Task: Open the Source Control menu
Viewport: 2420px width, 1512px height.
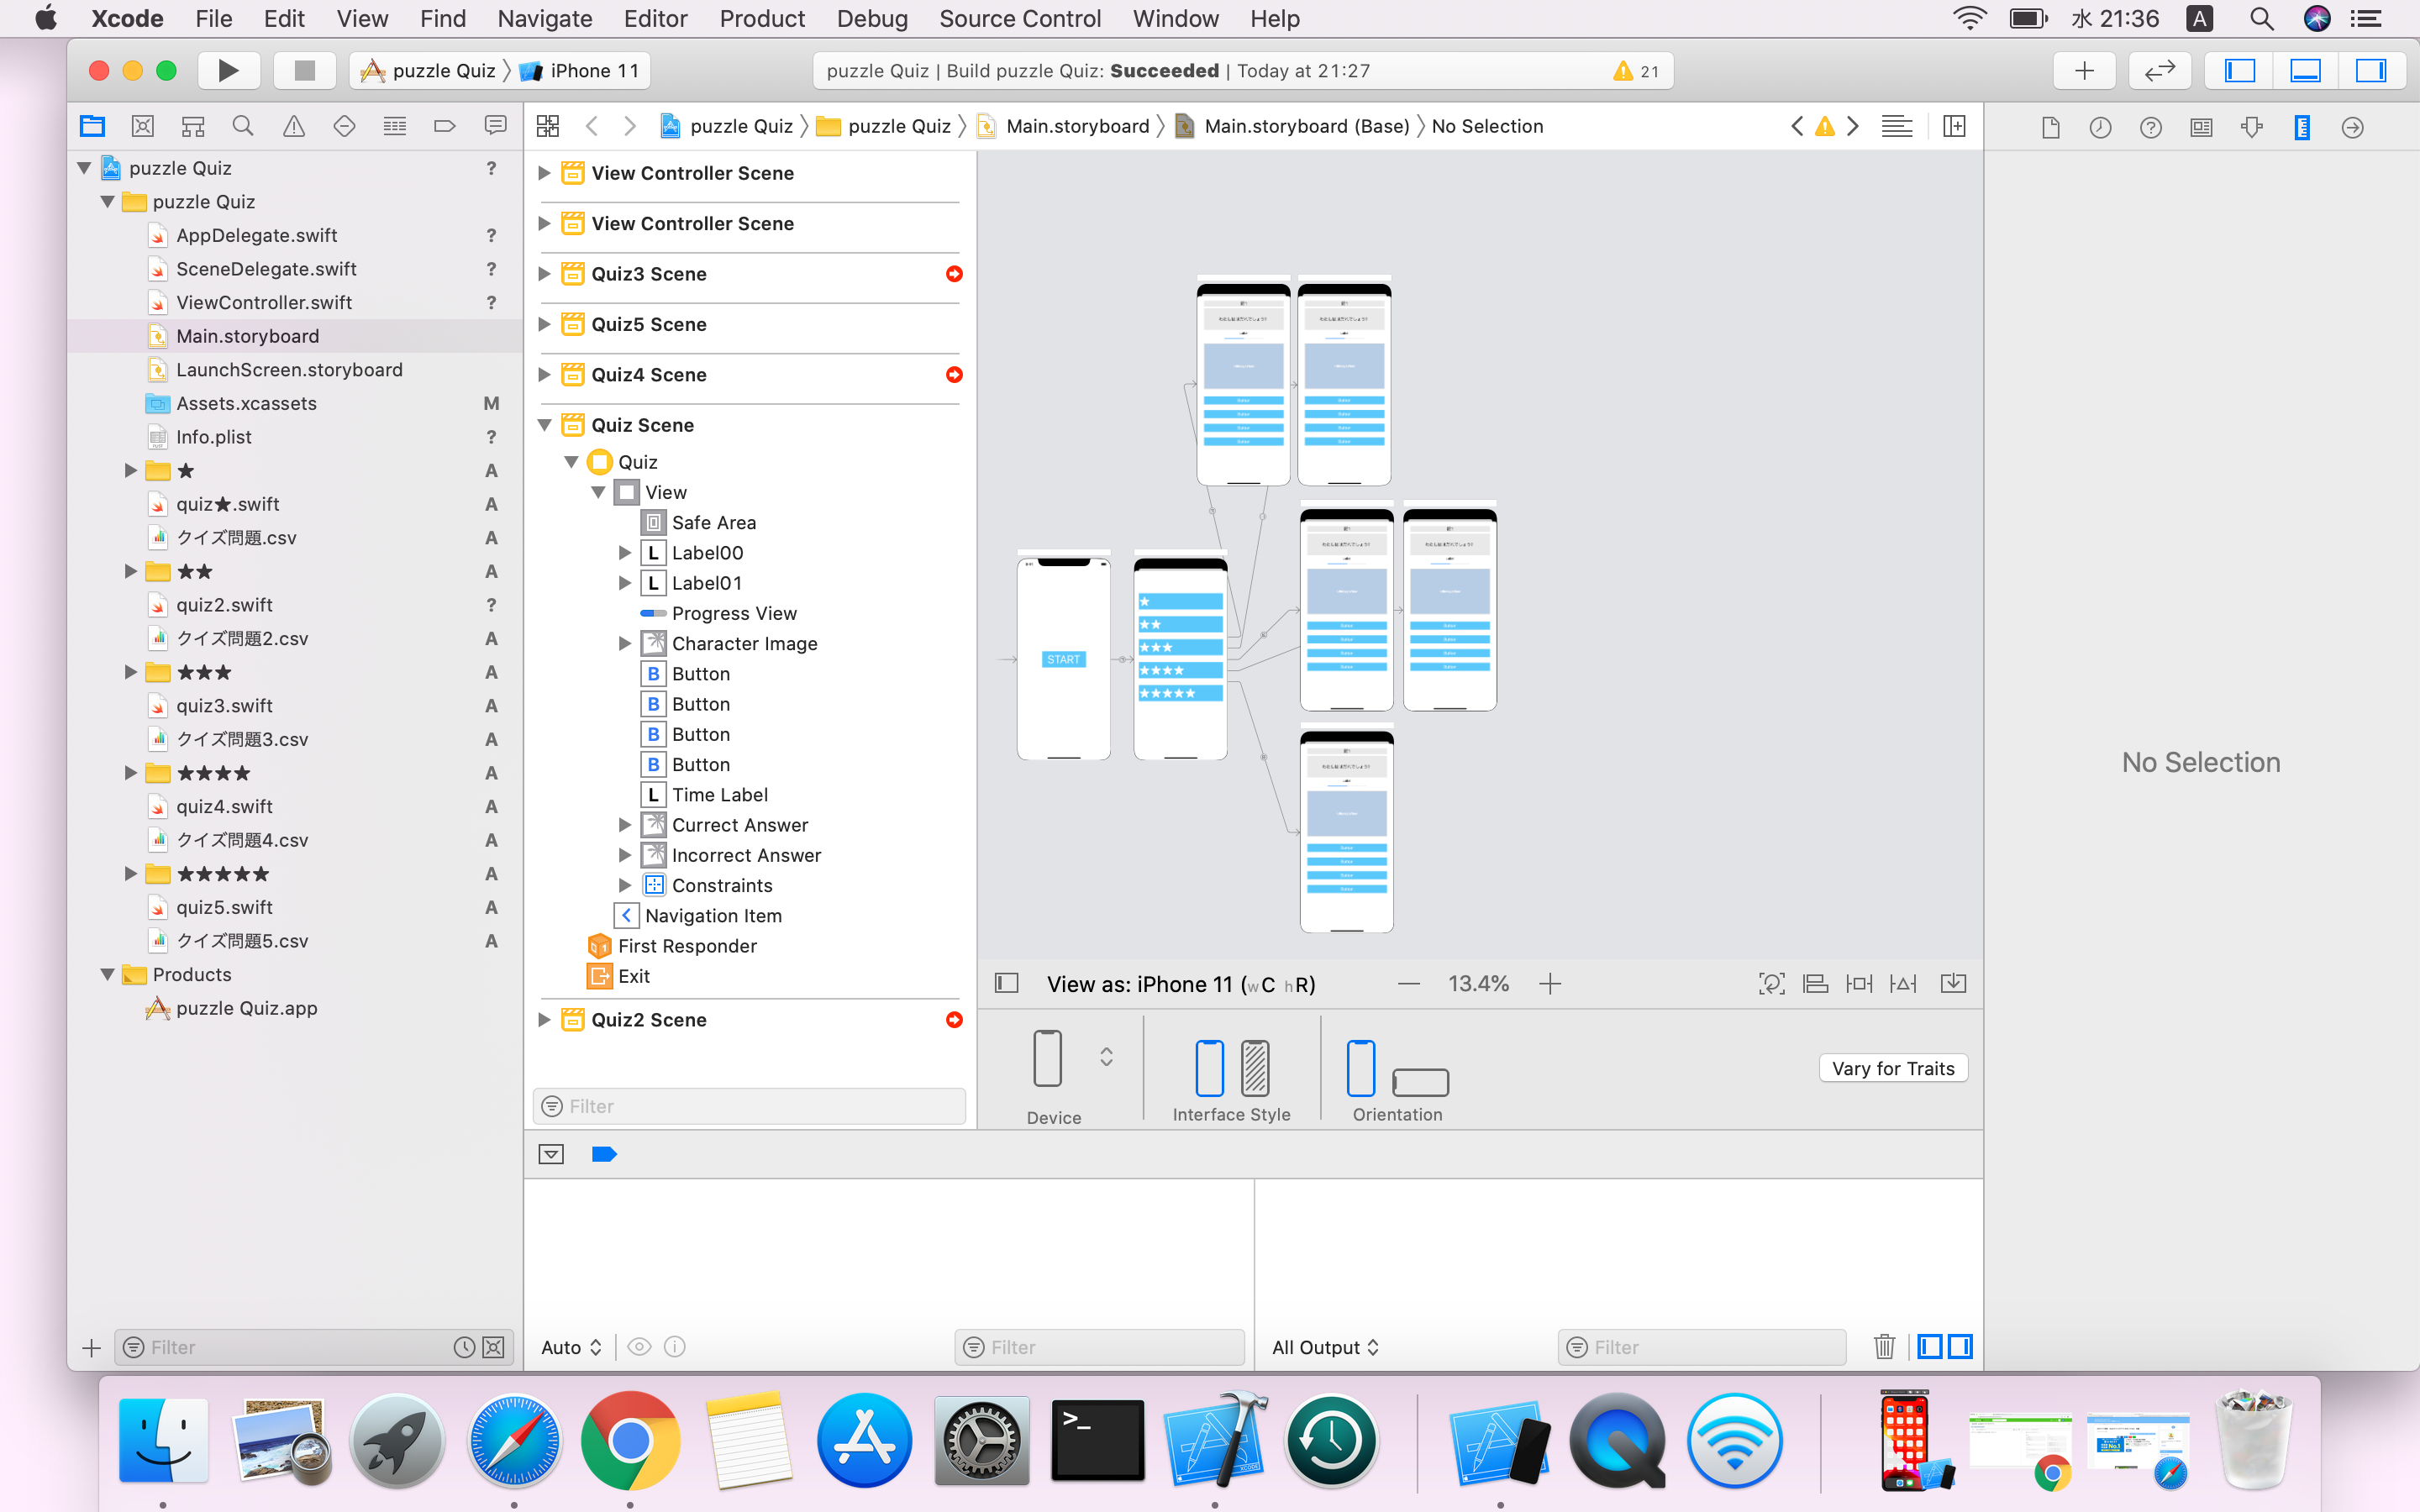Action: [1020, 19]
